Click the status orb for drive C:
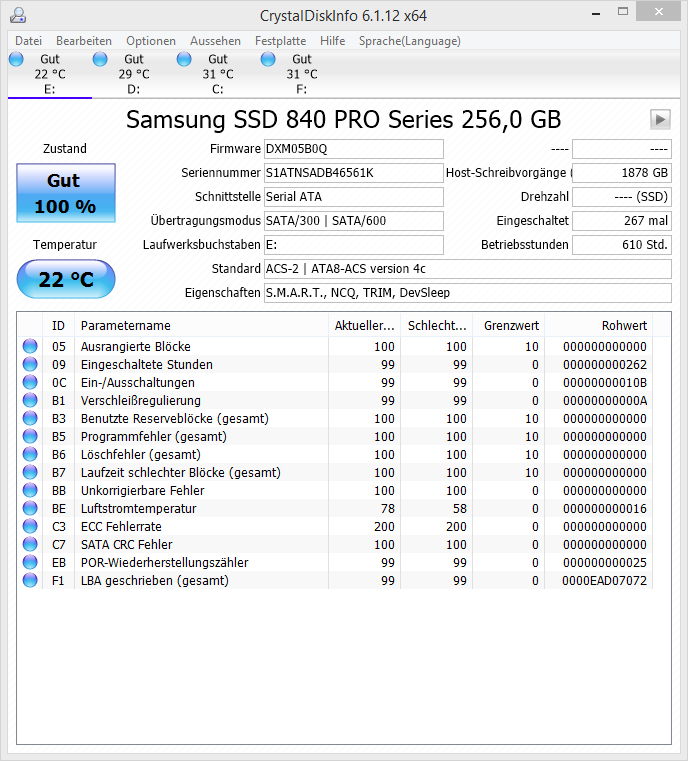The height and width of the screenshot is (761, 688). (184, 59)
